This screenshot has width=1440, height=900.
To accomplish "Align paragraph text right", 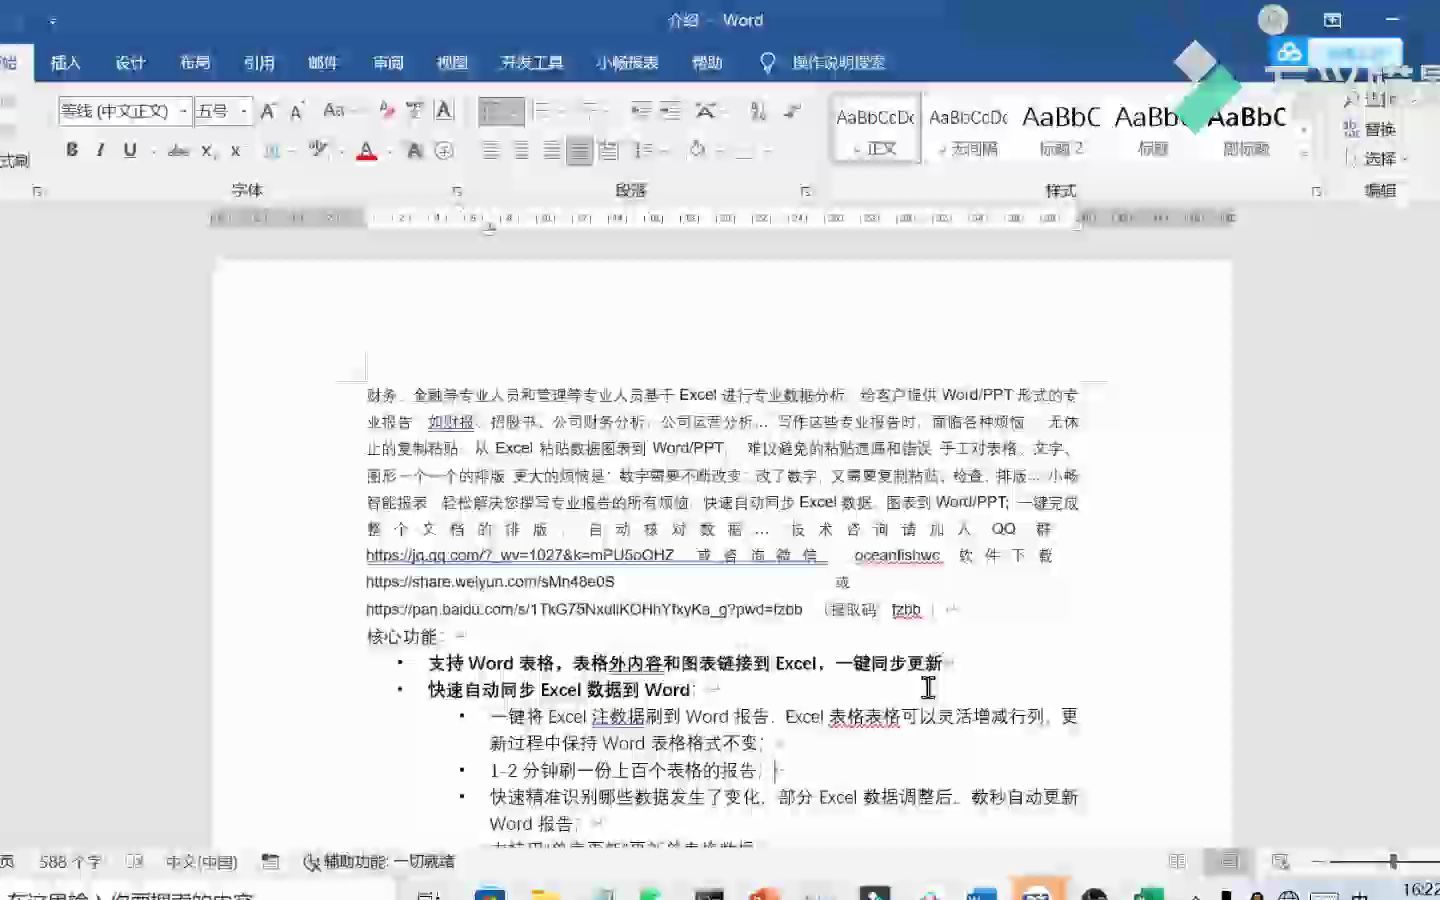I will pos(551,151).
